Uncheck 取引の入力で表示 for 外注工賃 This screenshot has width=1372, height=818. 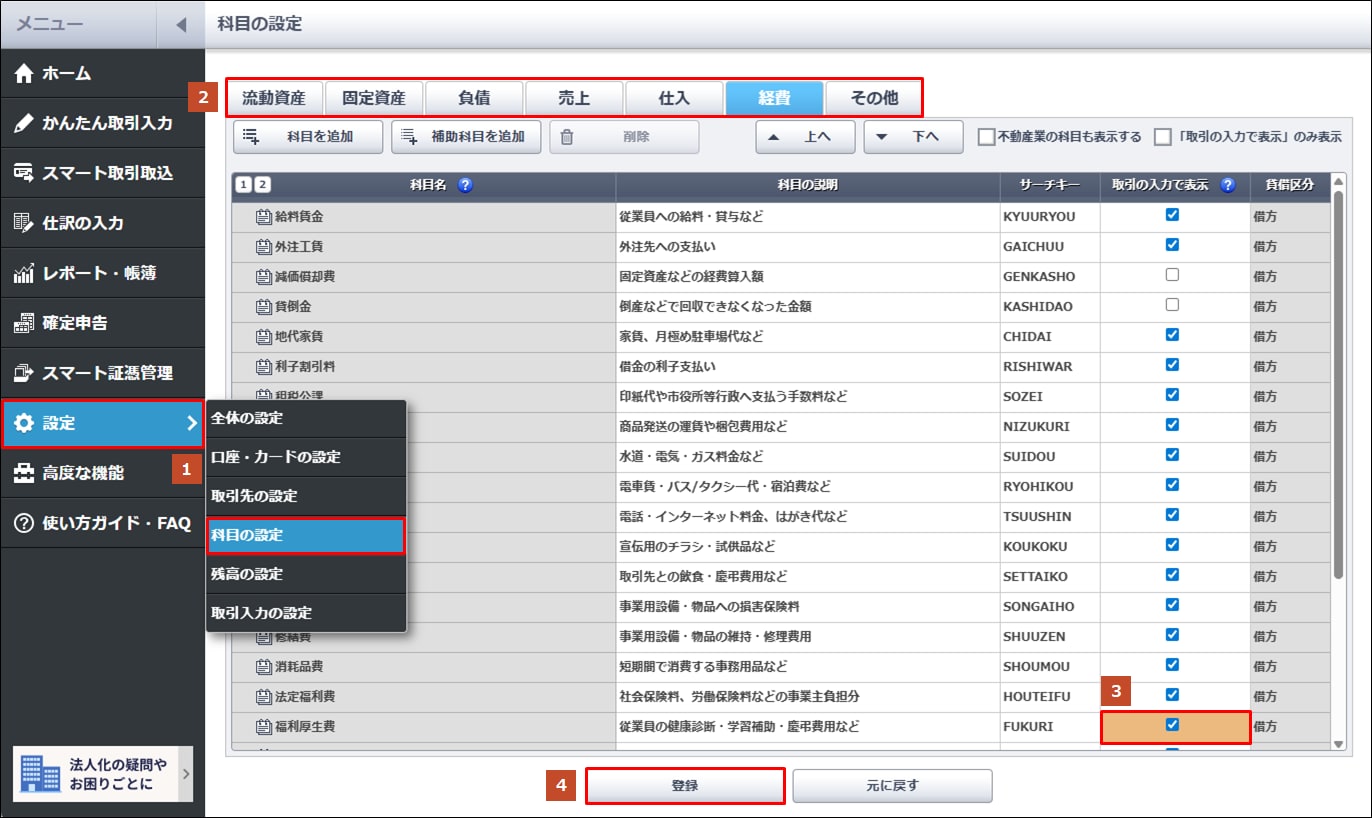click(x=1173, y=245)
